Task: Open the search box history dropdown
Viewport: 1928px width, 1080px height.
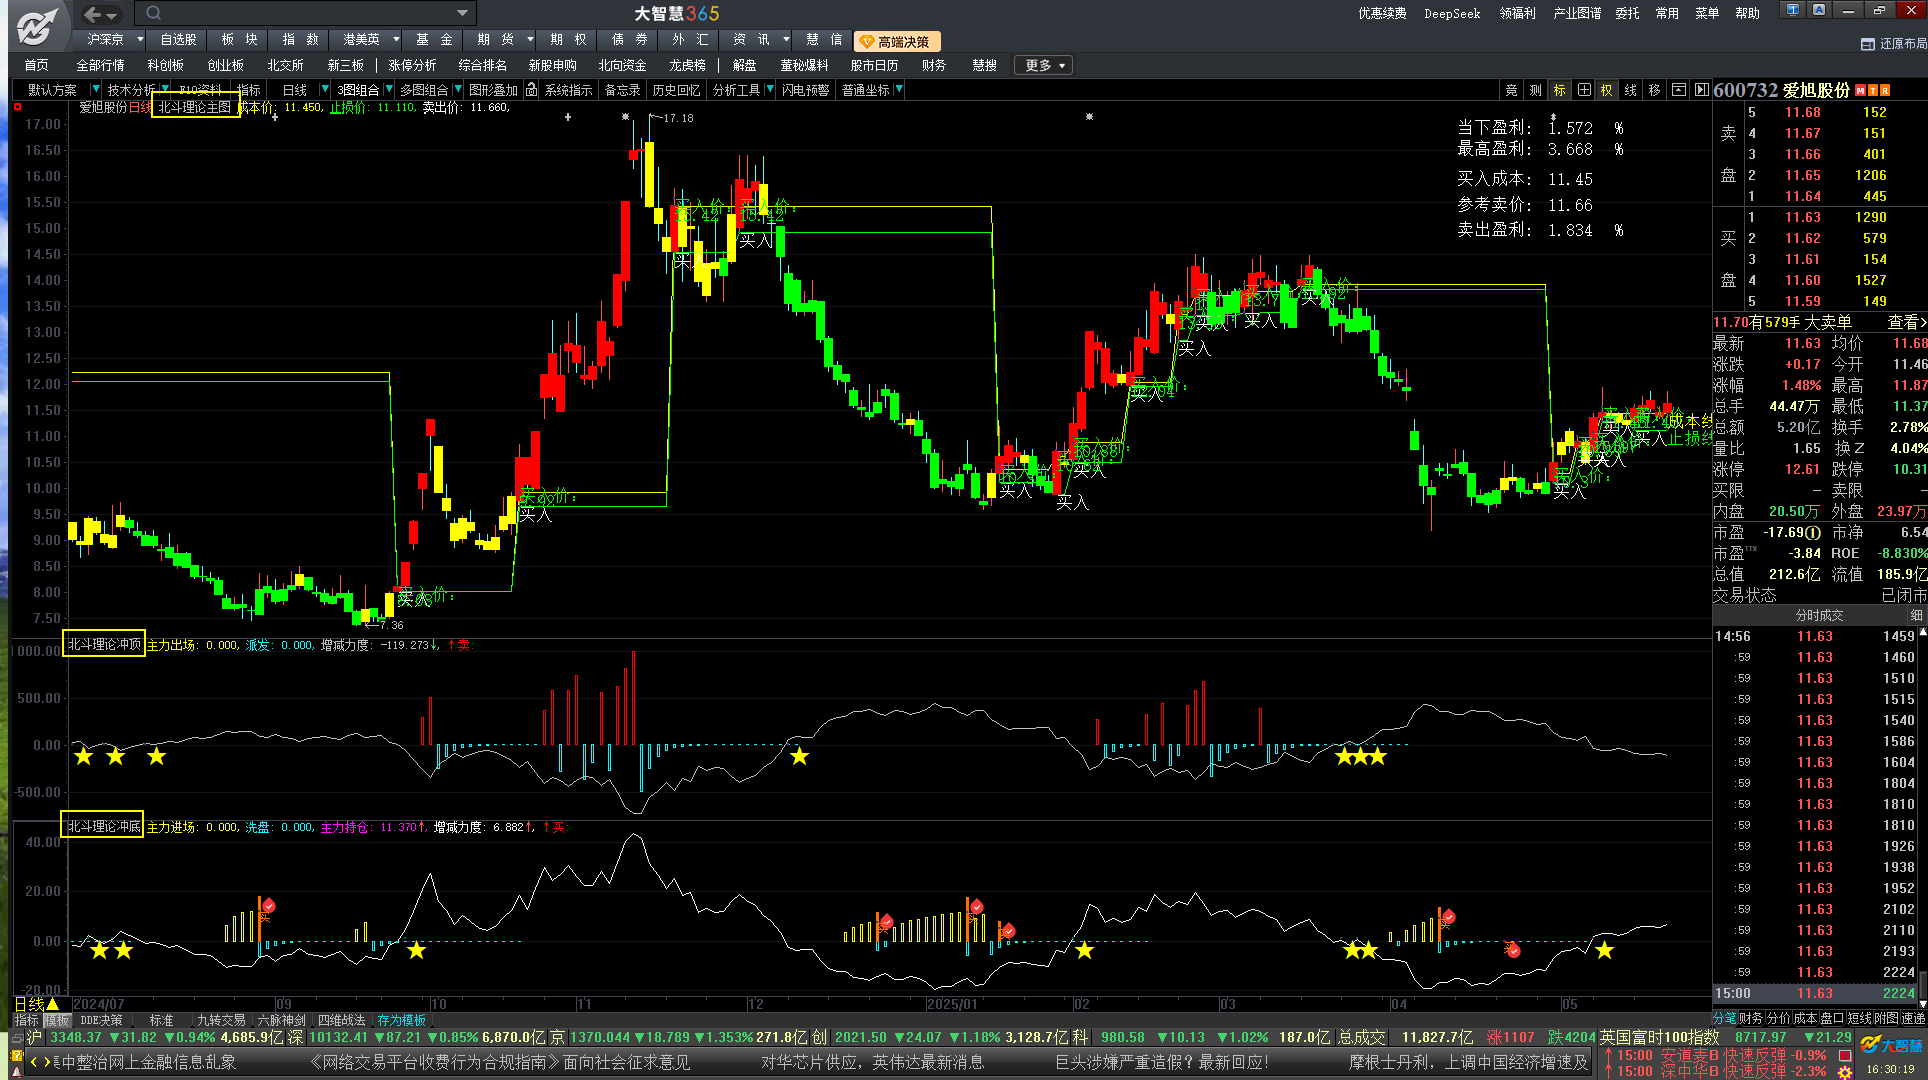Action: tap(462, 13)
